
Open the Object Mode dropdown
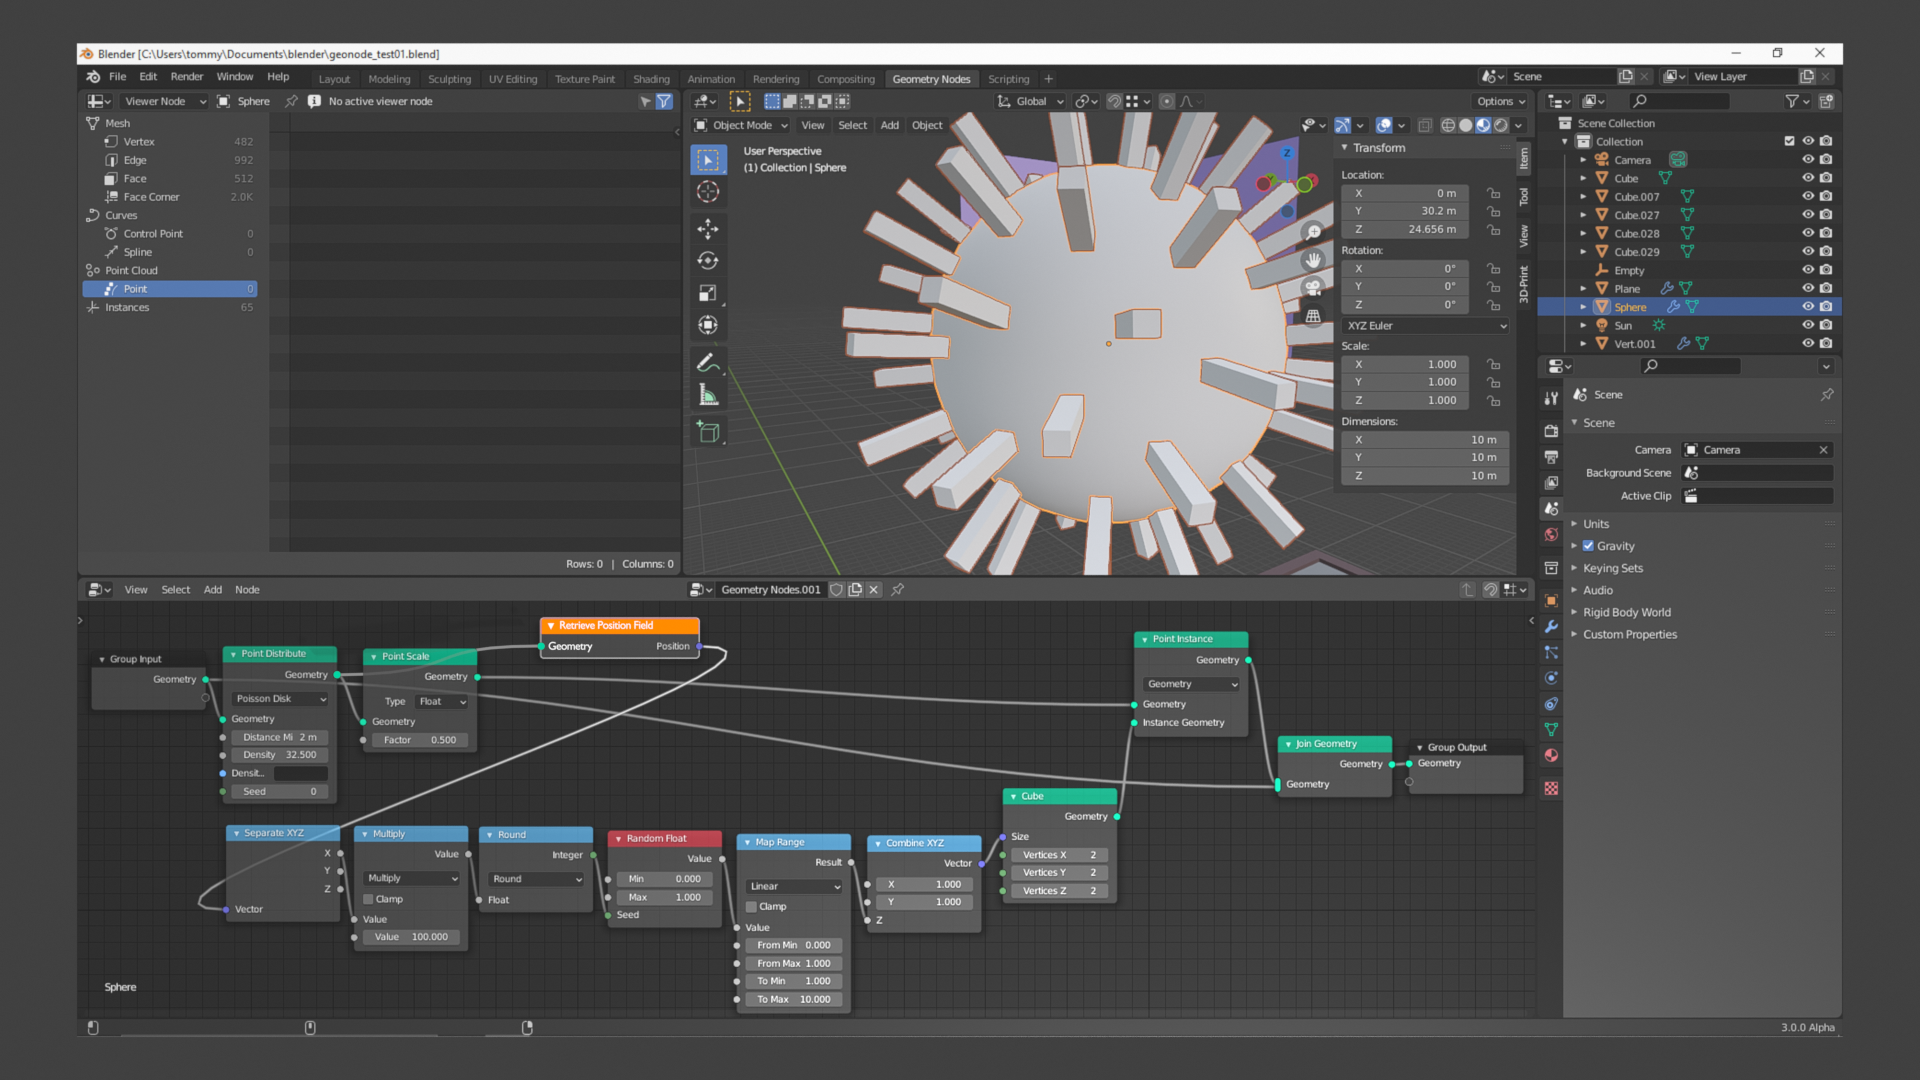[x=741, y=126]
